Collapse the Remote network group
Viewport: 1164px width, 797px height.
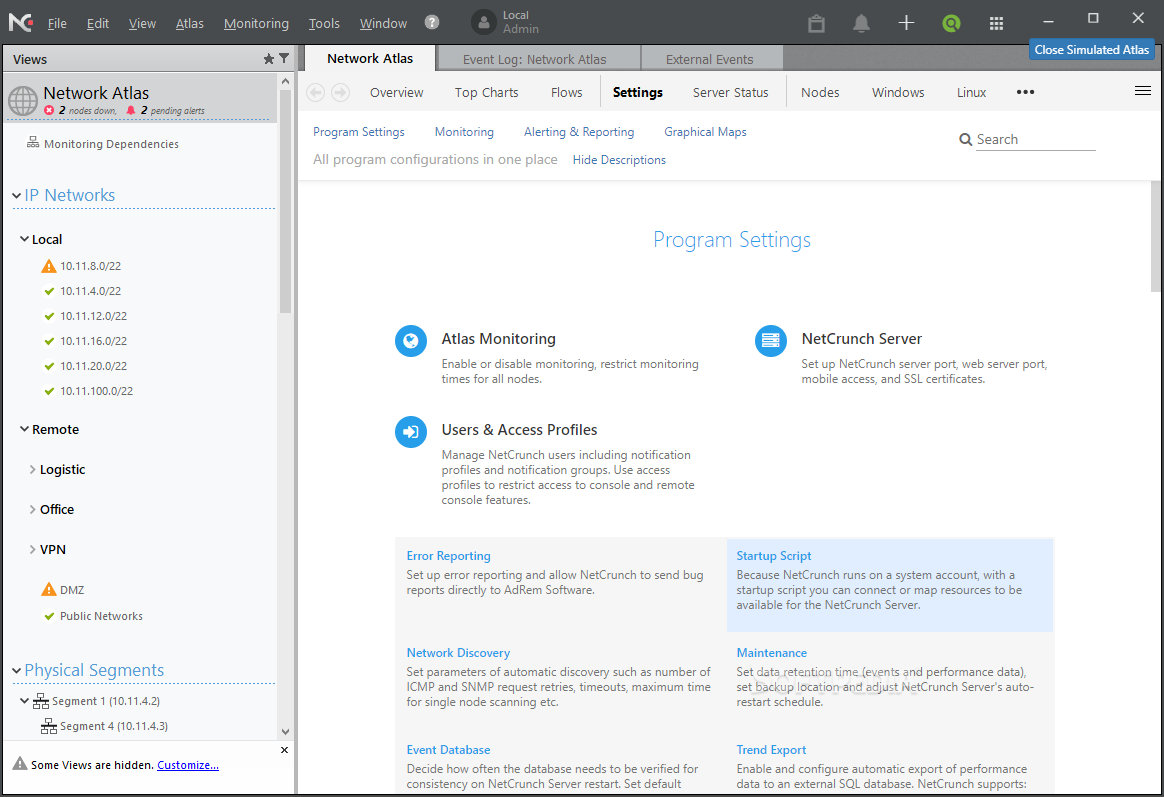24,429
